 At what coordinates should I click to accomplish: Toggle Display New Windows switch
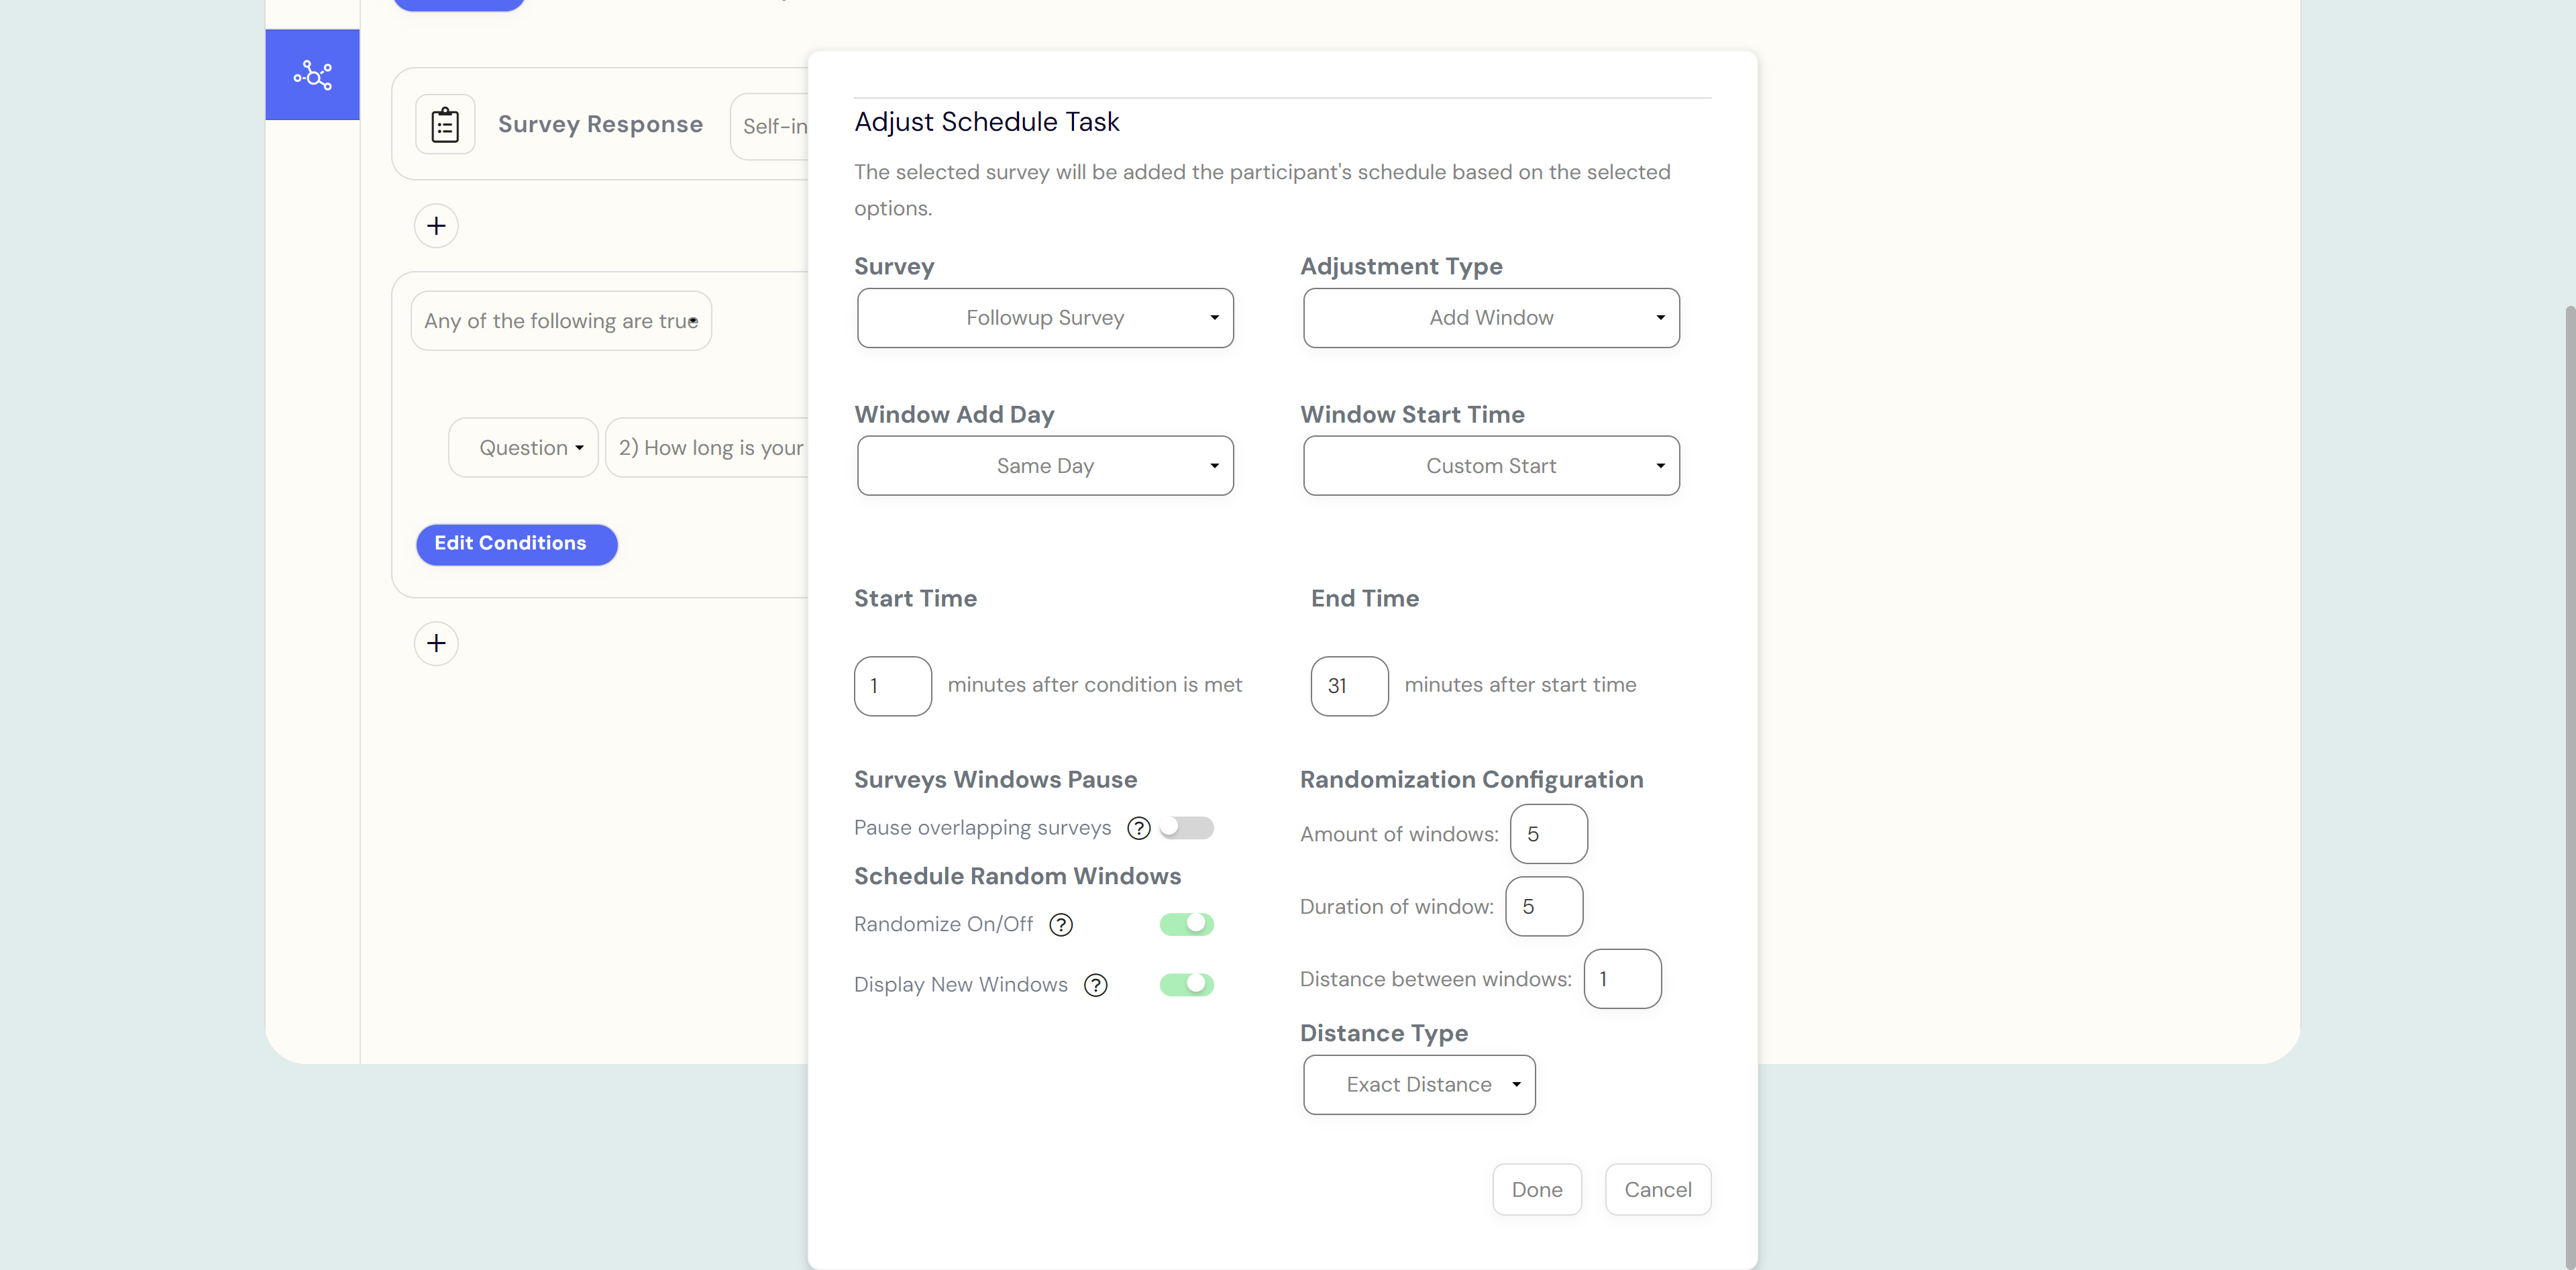(x=1186, y=982)
